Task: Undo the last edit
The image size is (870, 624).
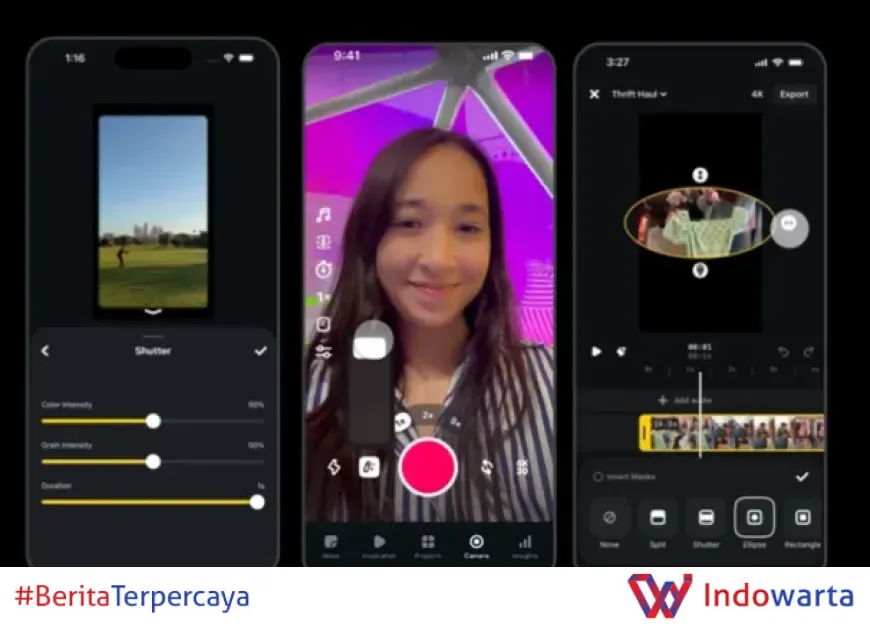Action: pyautogui.click(x=783, y=352)
